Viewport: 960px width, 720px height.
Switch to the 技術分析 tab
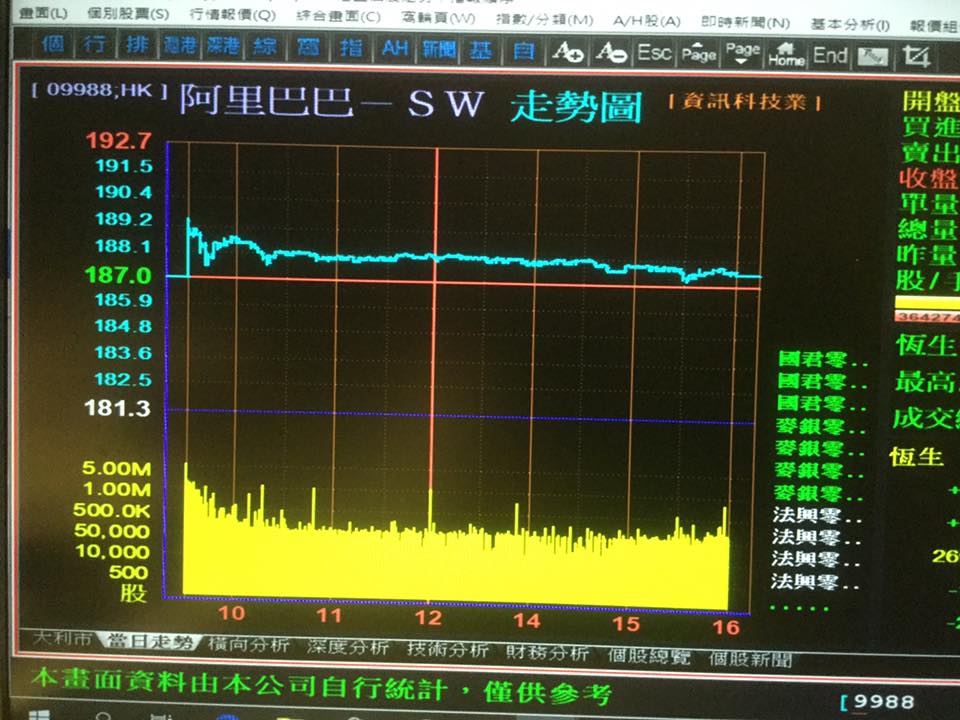pos(448,650)
